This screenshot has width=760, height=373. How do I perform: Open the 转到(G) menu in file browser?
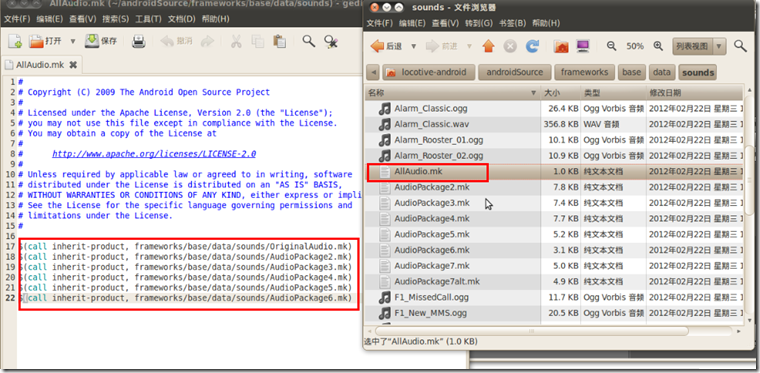tap(479, 23)
